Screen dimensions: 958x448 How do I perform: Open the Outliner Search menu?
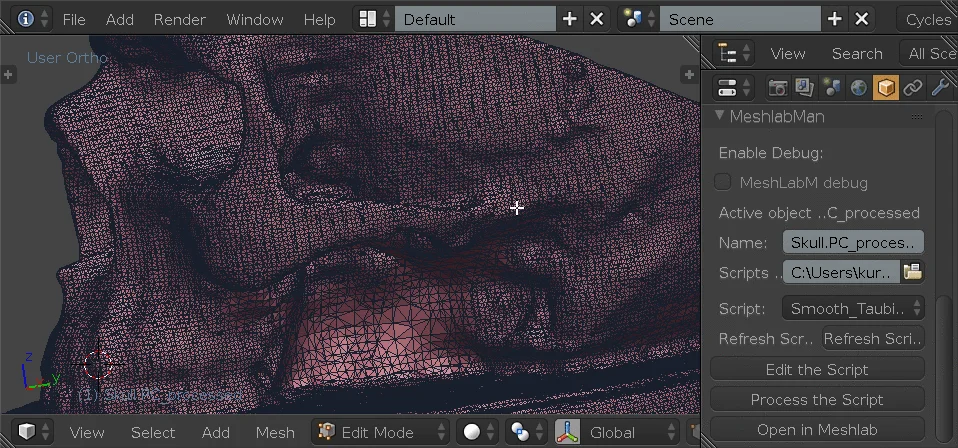[857, 54]
